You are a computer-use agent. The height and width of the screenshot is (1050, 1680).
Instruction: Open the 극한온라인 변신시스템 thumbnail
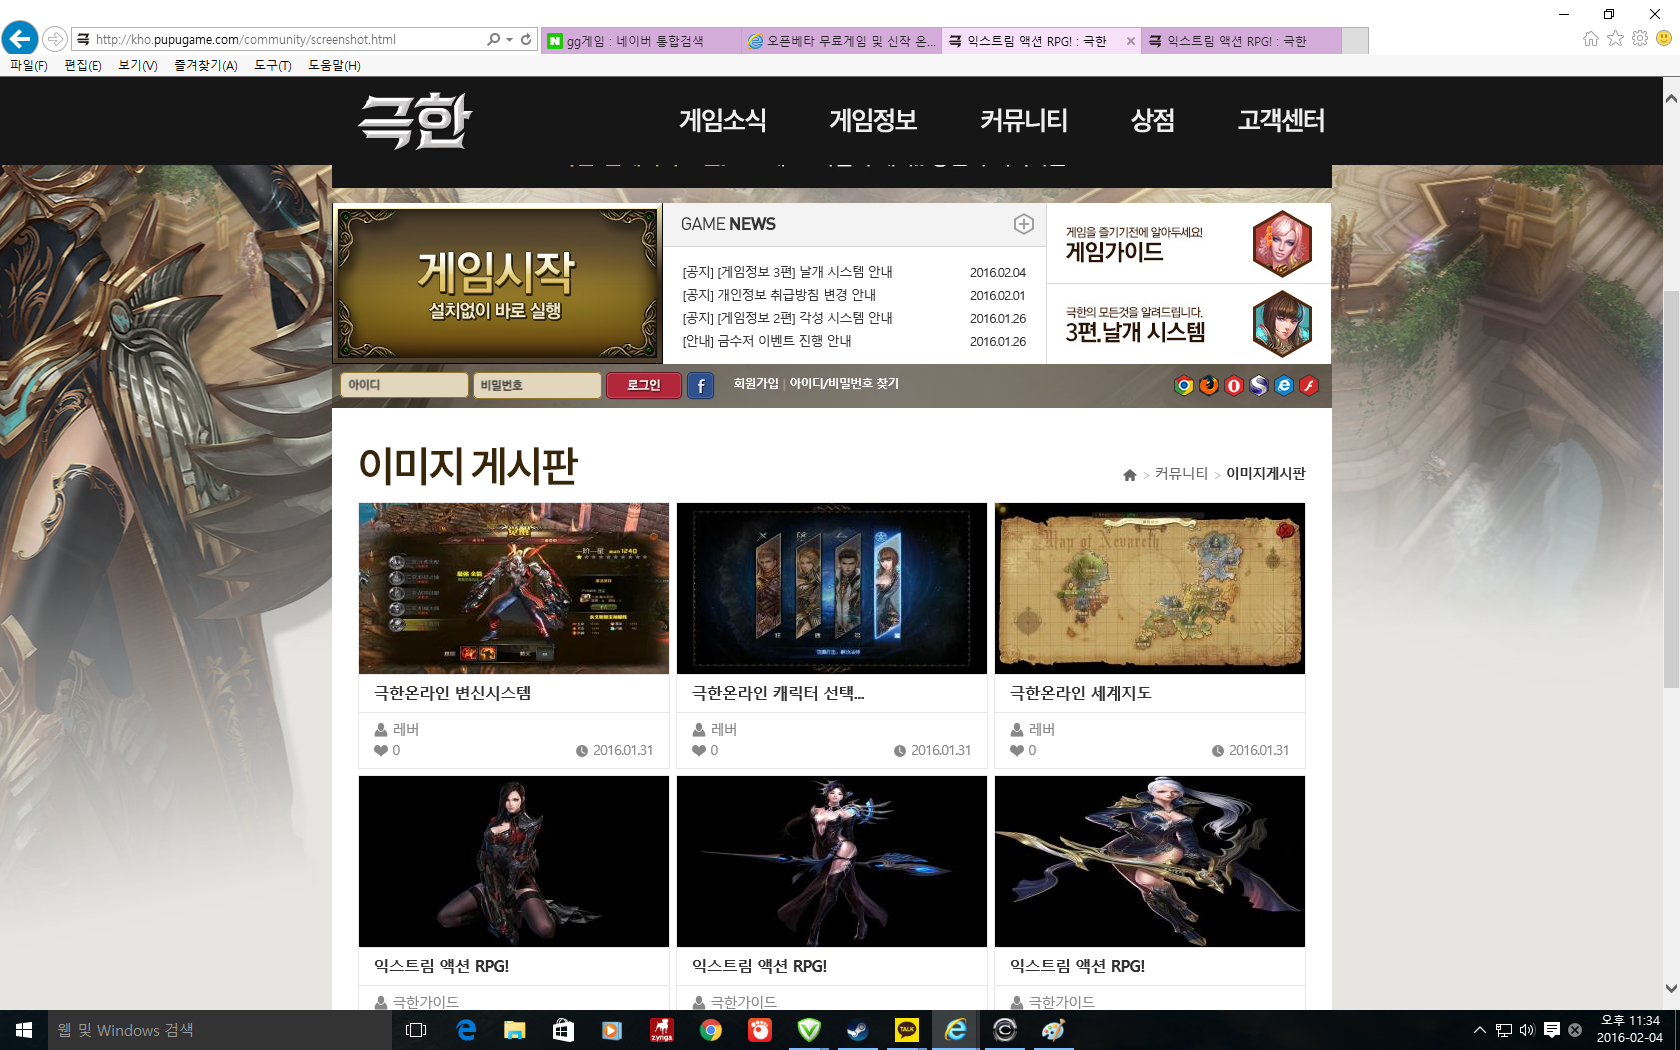(514, 588)
